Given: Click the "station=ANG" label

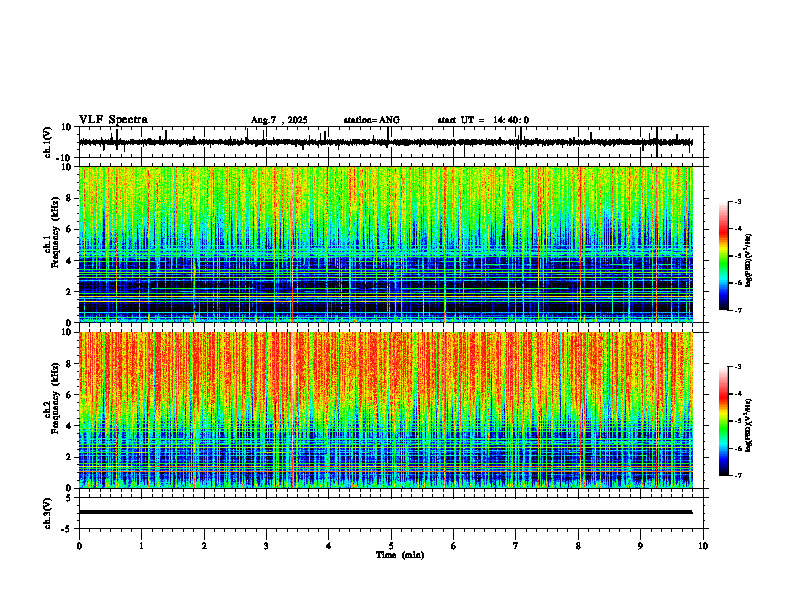Looking at the screenshot, I should point(372,120).
